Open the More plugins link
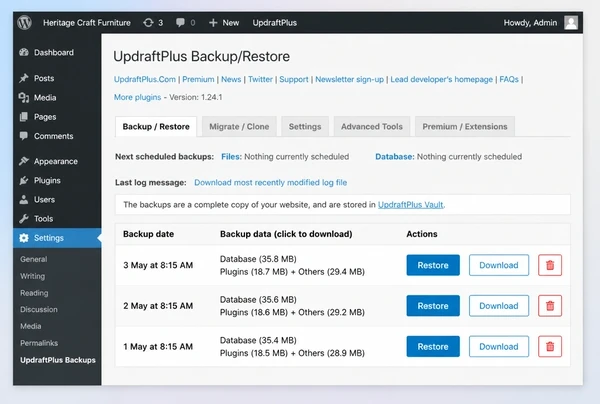Screen dimensions: 600x404 pos(137,97)
